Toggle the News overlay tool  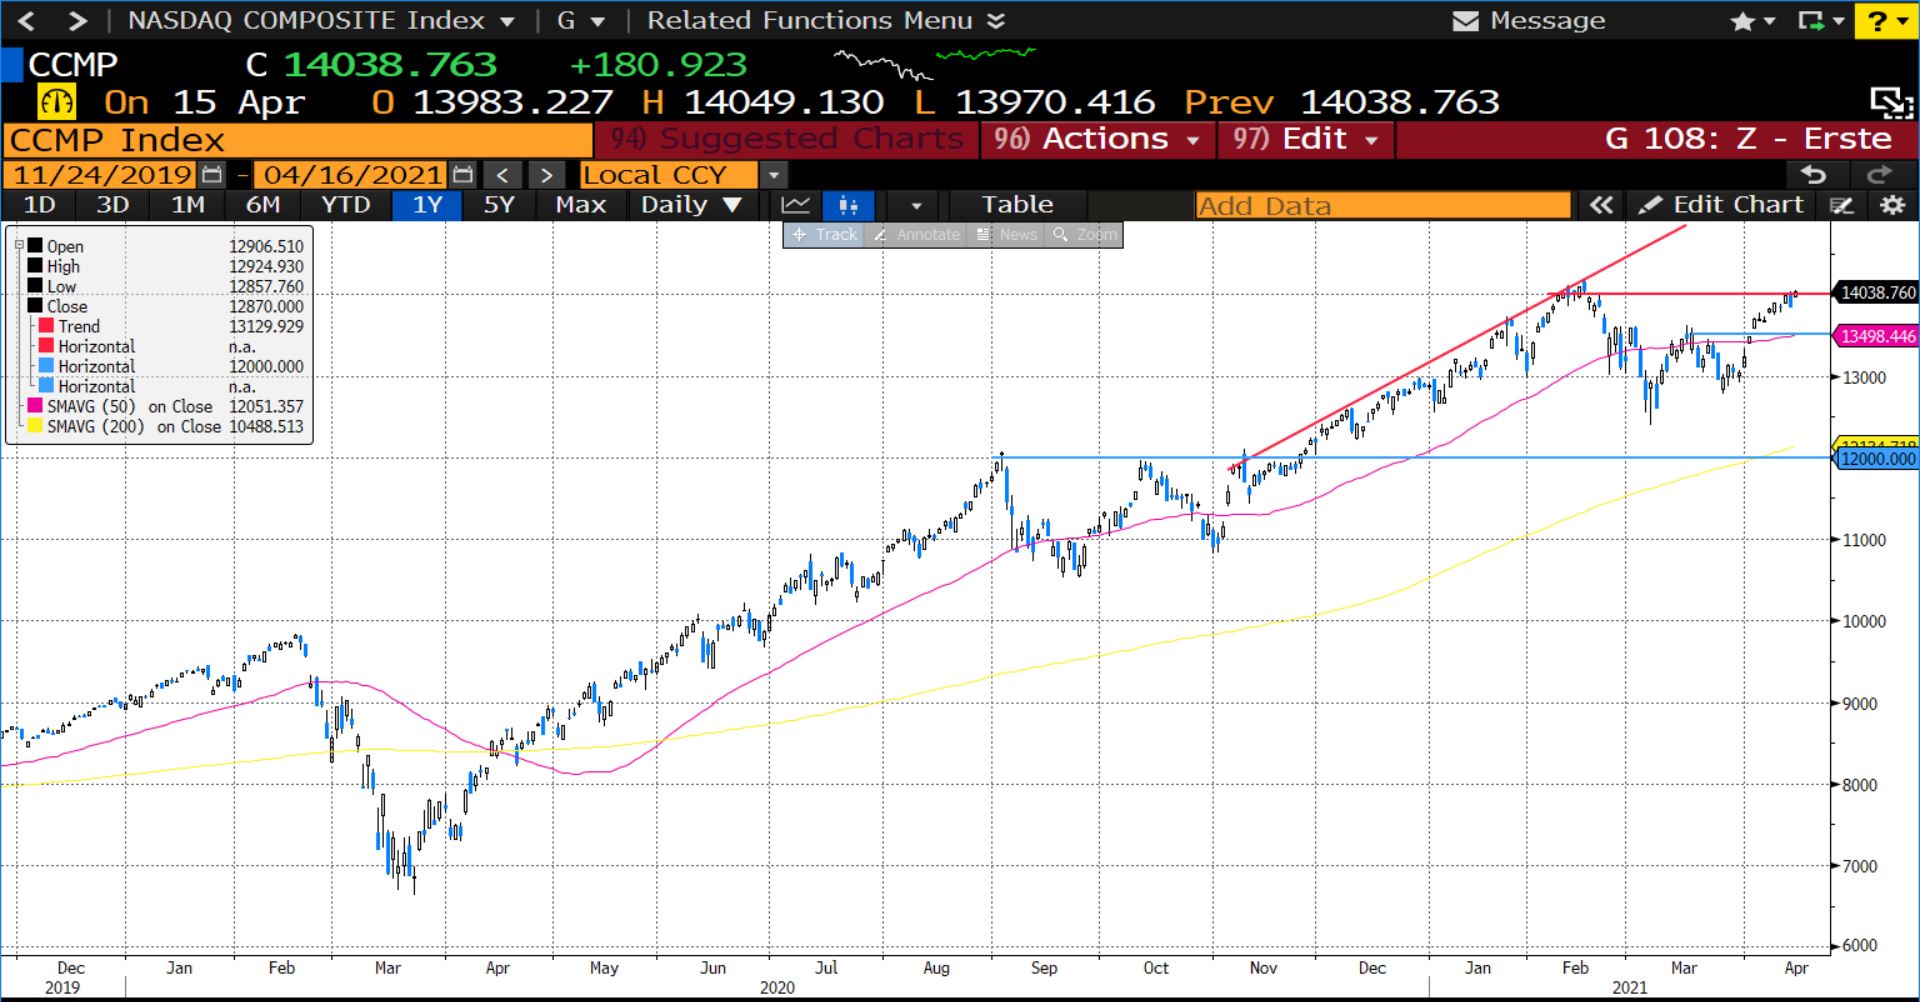(x=1008, y=234)
